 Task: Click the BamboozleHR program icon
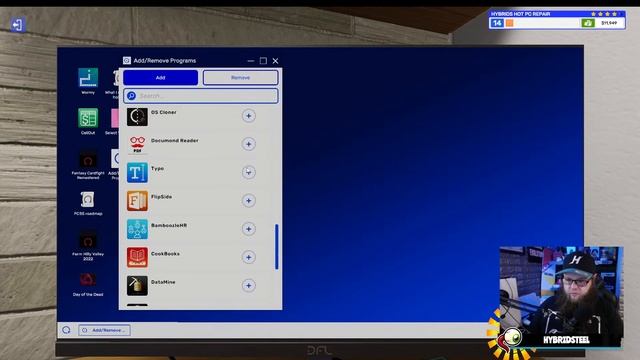(137, 229)
